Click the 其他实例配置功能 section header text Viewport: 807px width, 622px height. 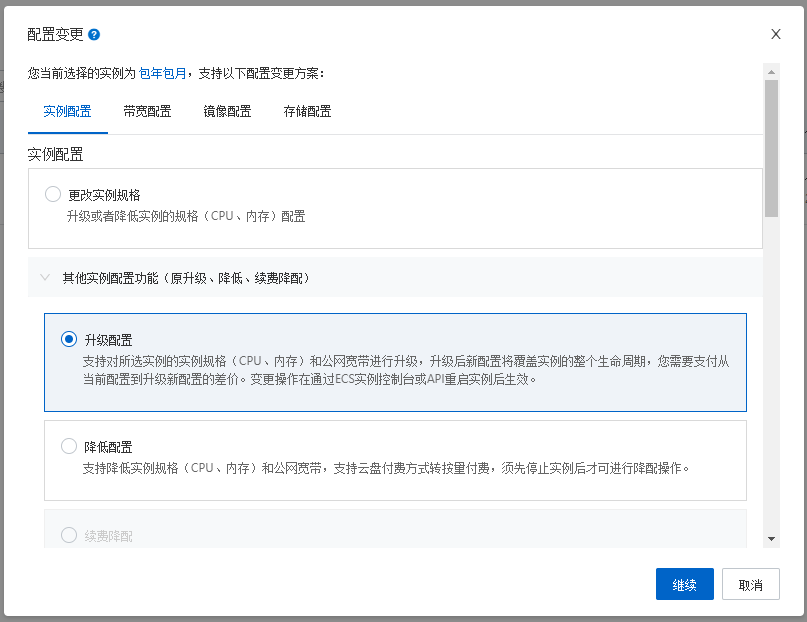point(186,278)
